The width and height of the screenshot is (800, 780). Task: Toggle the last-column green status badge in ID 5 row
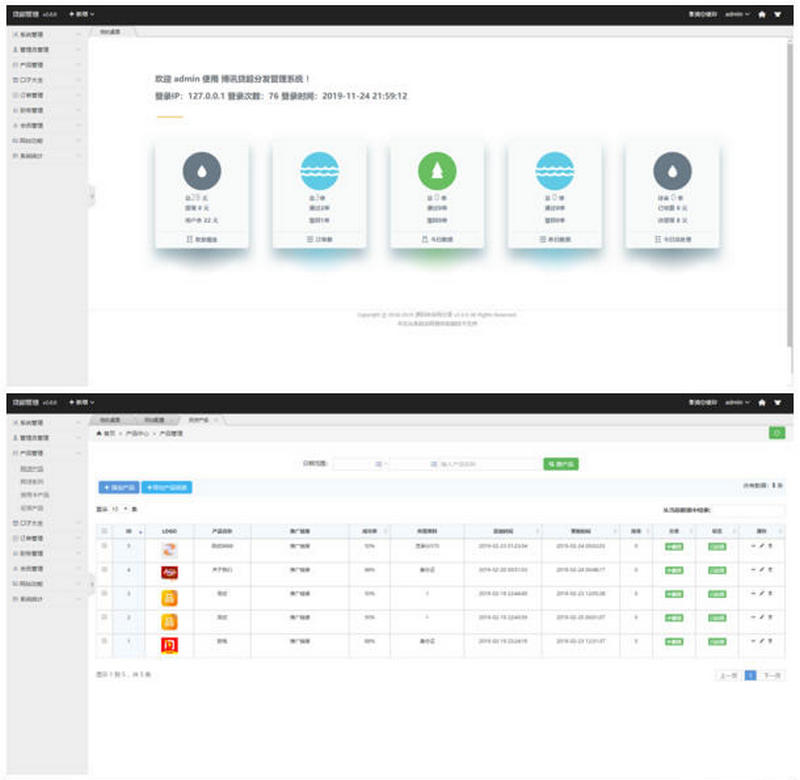[x=717, y=546]
